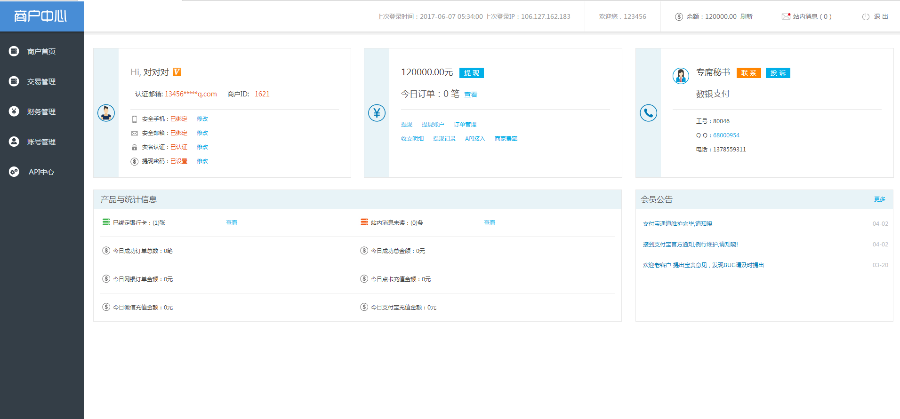Click the login IP 106.127.162.183
The image size is (900, 419).
[x=546, y=17]
